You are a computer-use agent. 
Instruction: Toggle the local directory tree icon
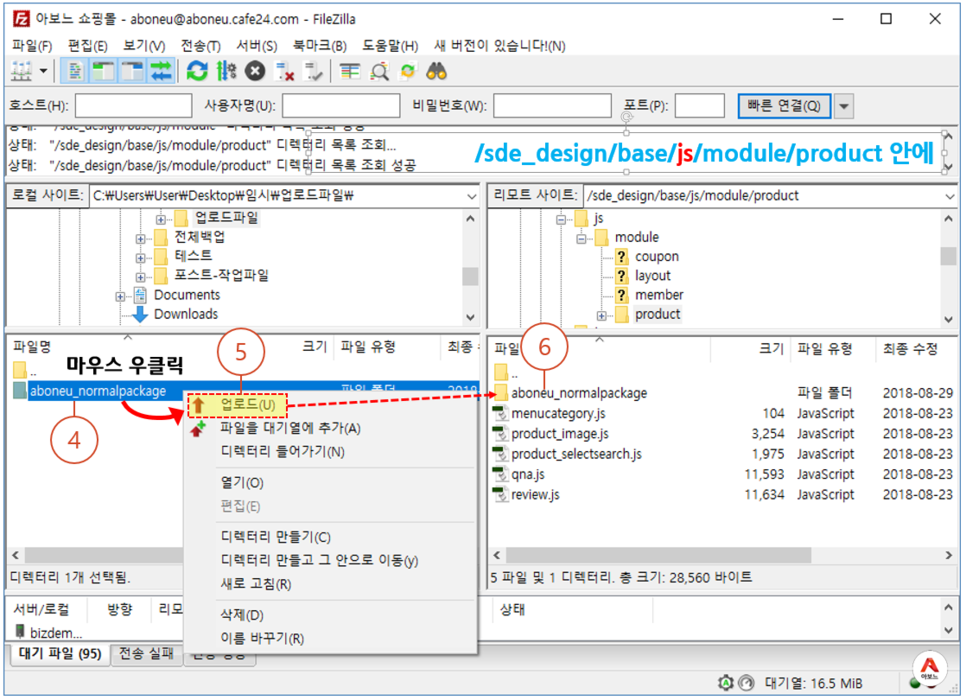click(104, 71)
